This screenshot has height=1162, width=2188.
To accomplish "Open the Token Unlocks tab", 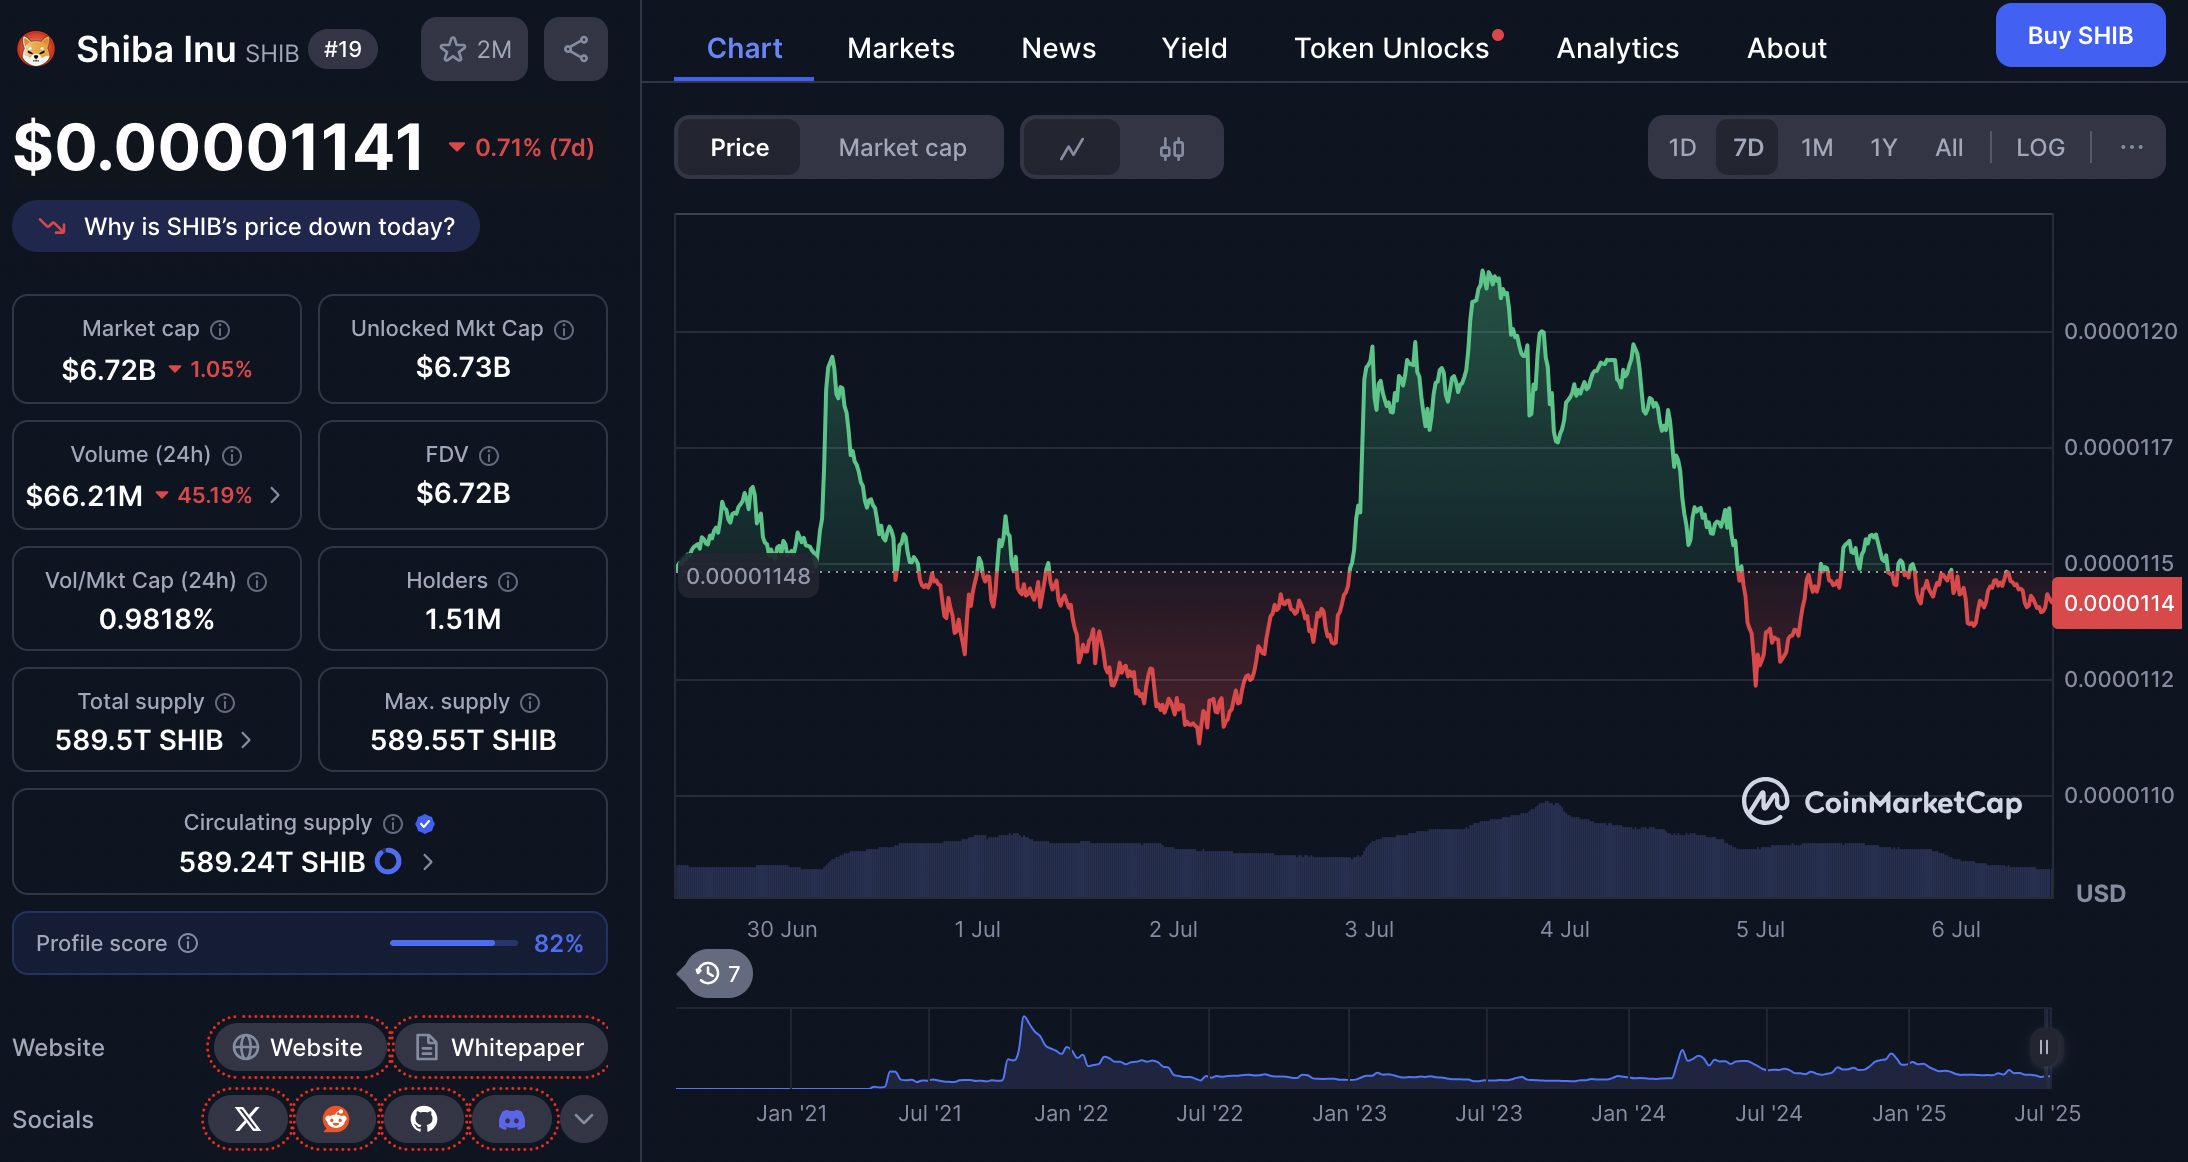I will pyautogui.click(x=1392, y=48).
